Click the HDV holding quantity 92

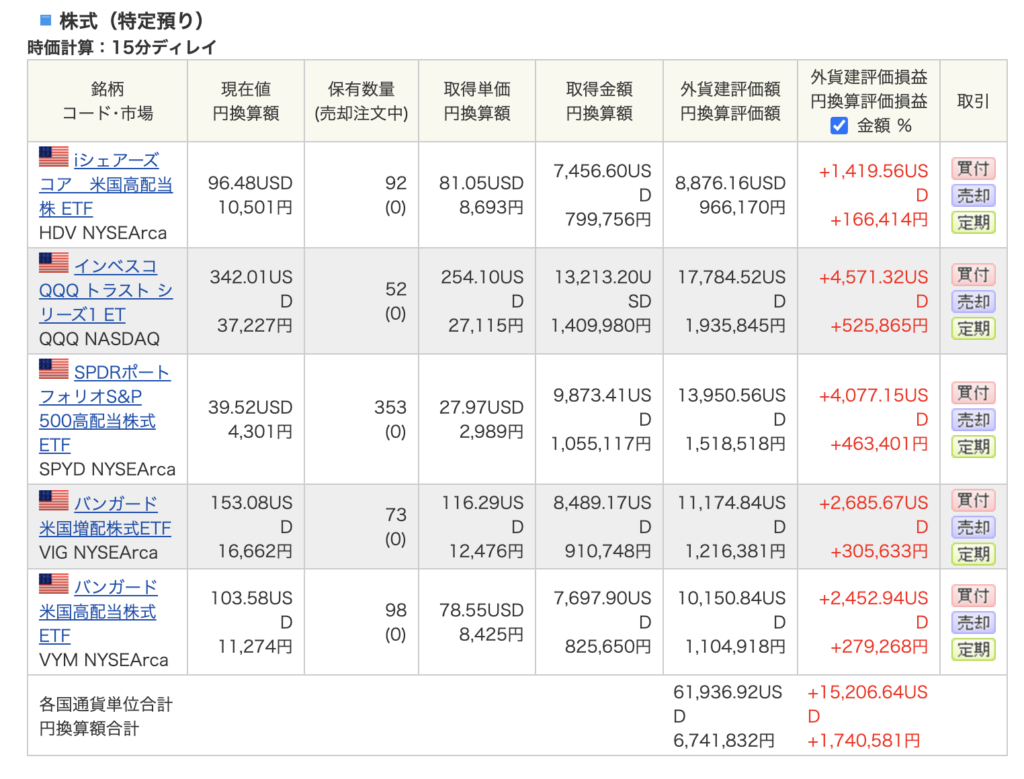(x=396, y=183)
